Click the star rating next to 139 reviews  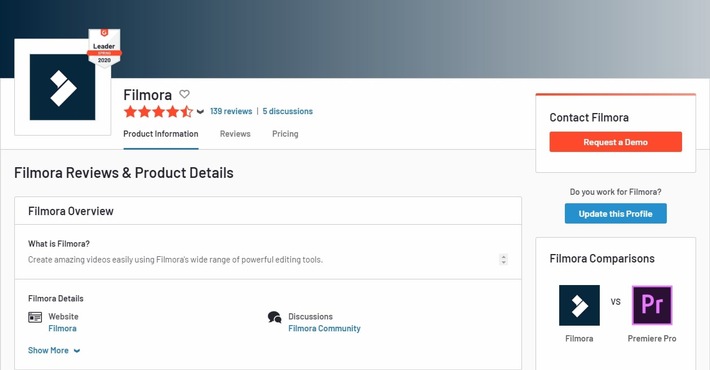[158, 111]
